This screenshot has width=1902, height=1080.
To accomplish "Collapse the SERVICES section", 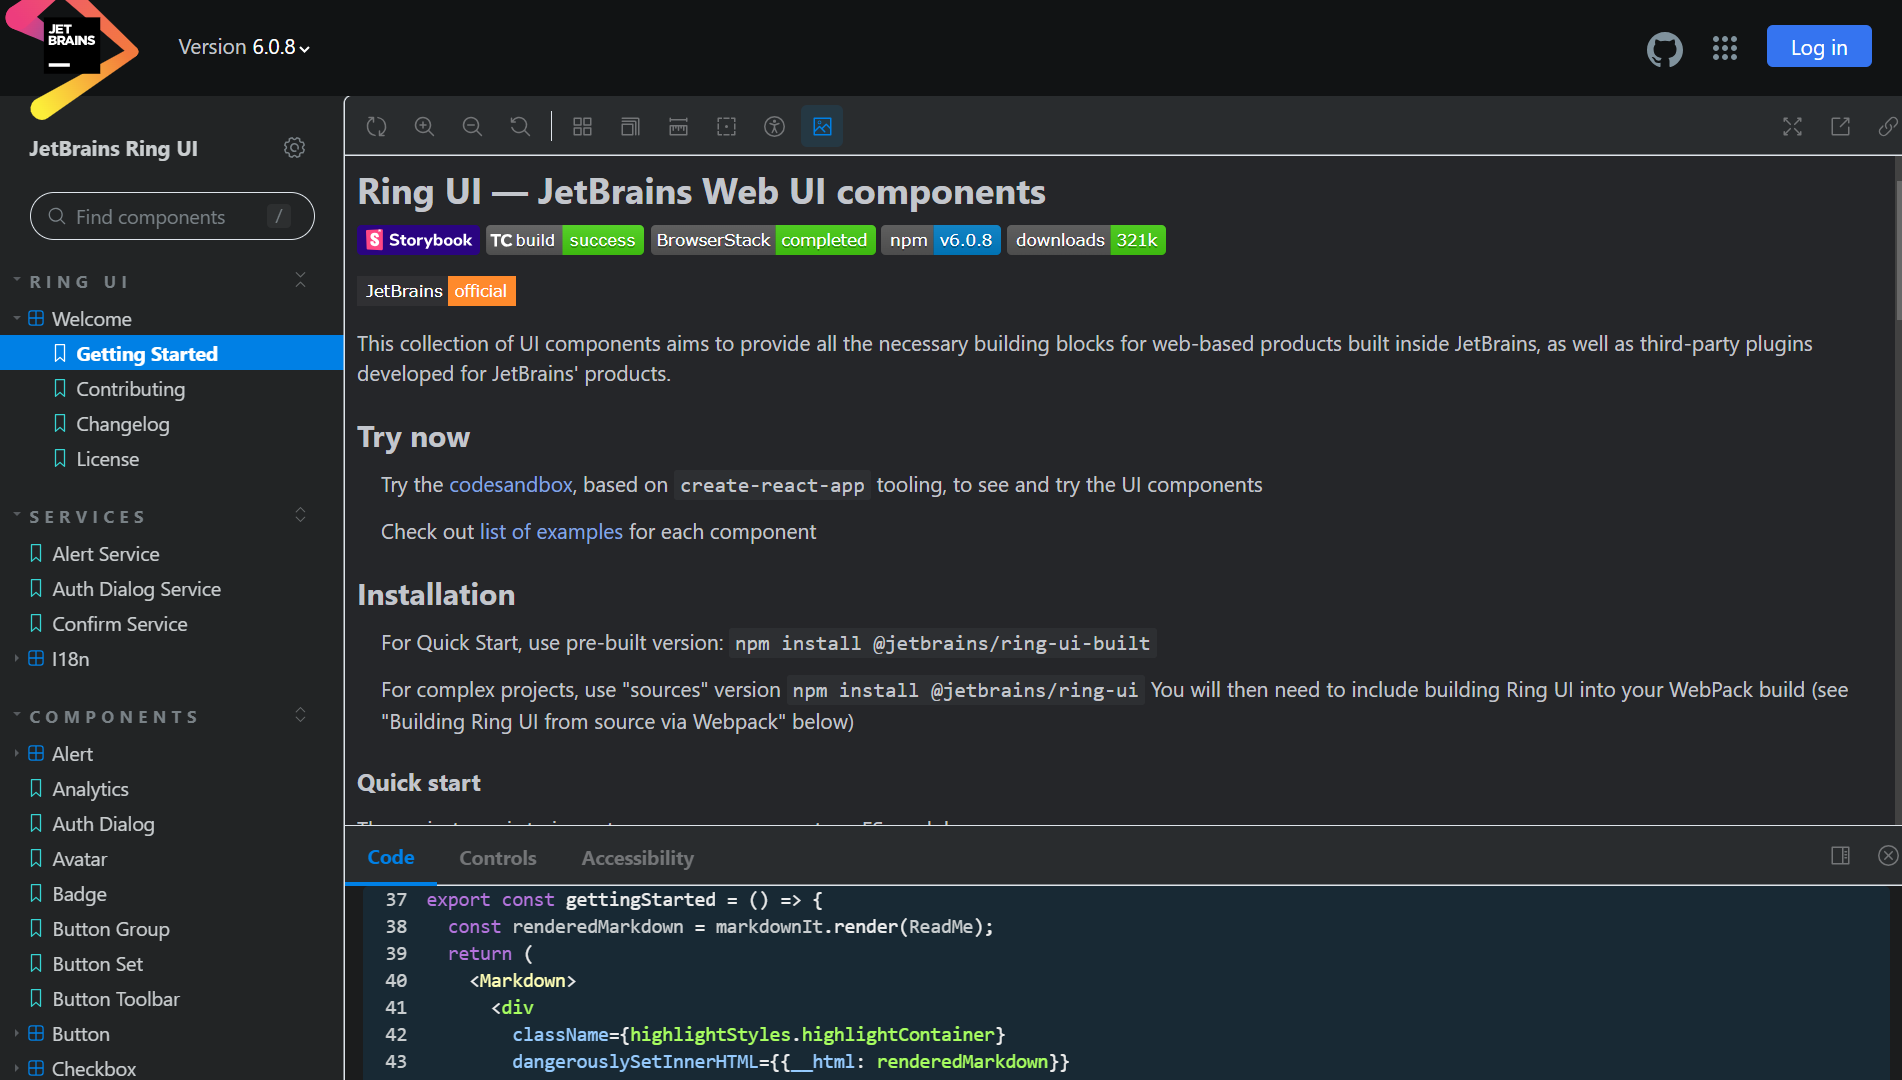I will coord(87,517).
